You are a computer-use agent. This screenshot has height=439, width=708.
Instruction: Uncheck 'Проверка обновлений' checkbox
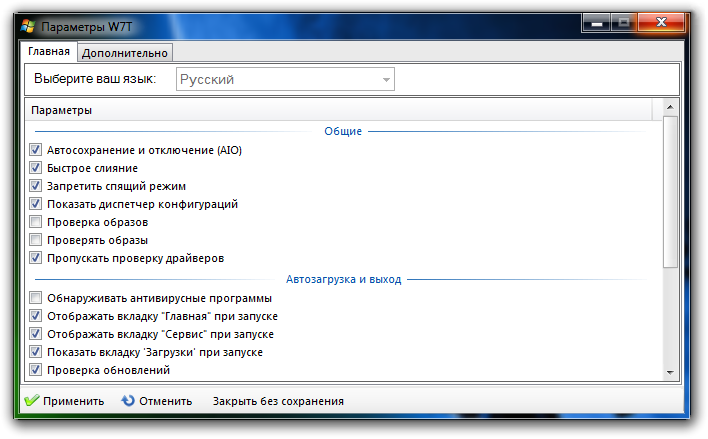click(x=36, y=370)
